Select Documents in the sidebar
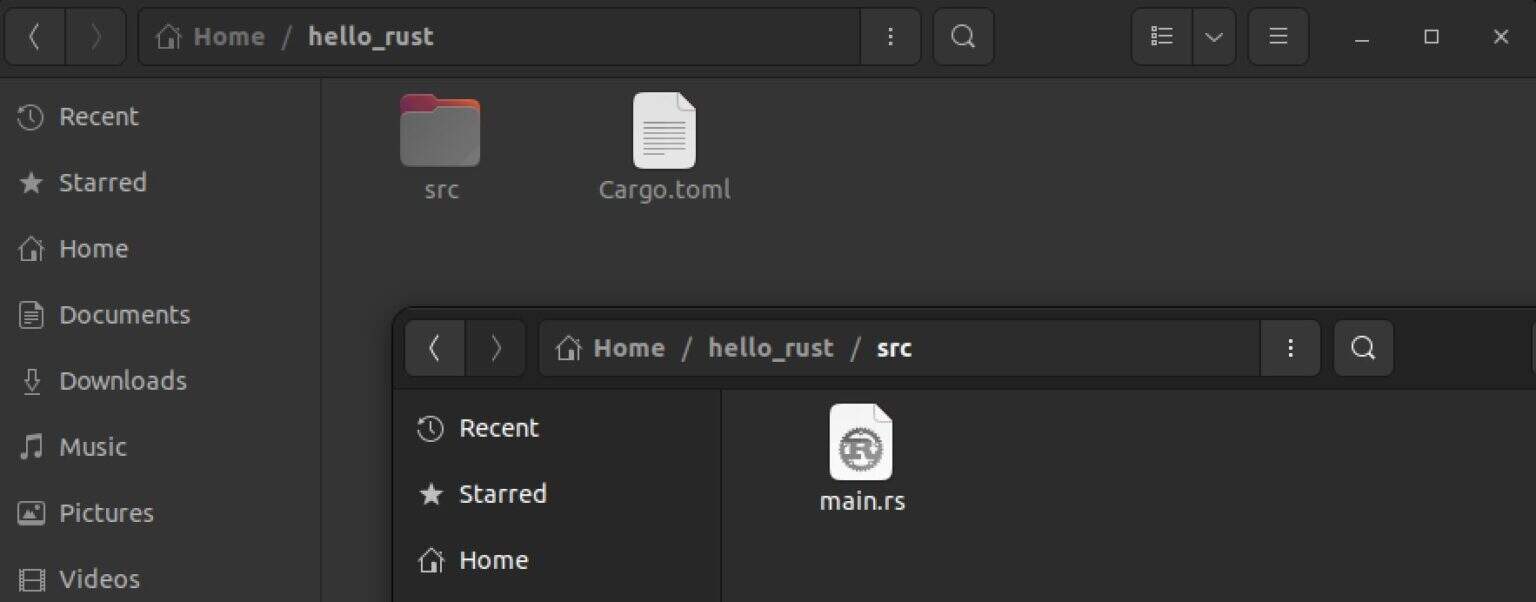The image size is (1536, 602). [124, 315]
